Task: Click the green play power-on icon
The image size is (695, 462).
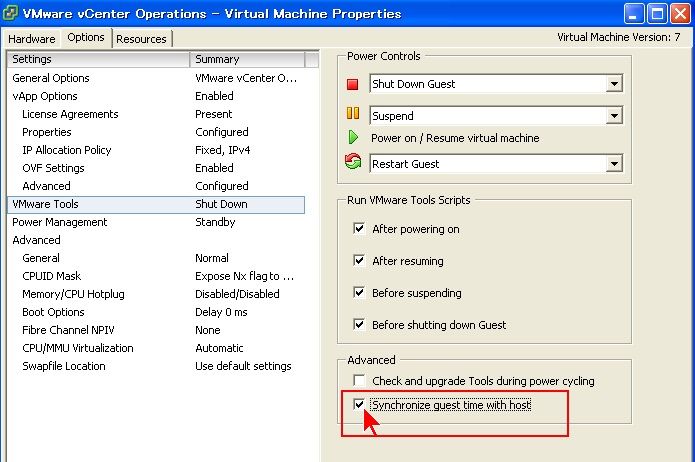Action: 353,137
